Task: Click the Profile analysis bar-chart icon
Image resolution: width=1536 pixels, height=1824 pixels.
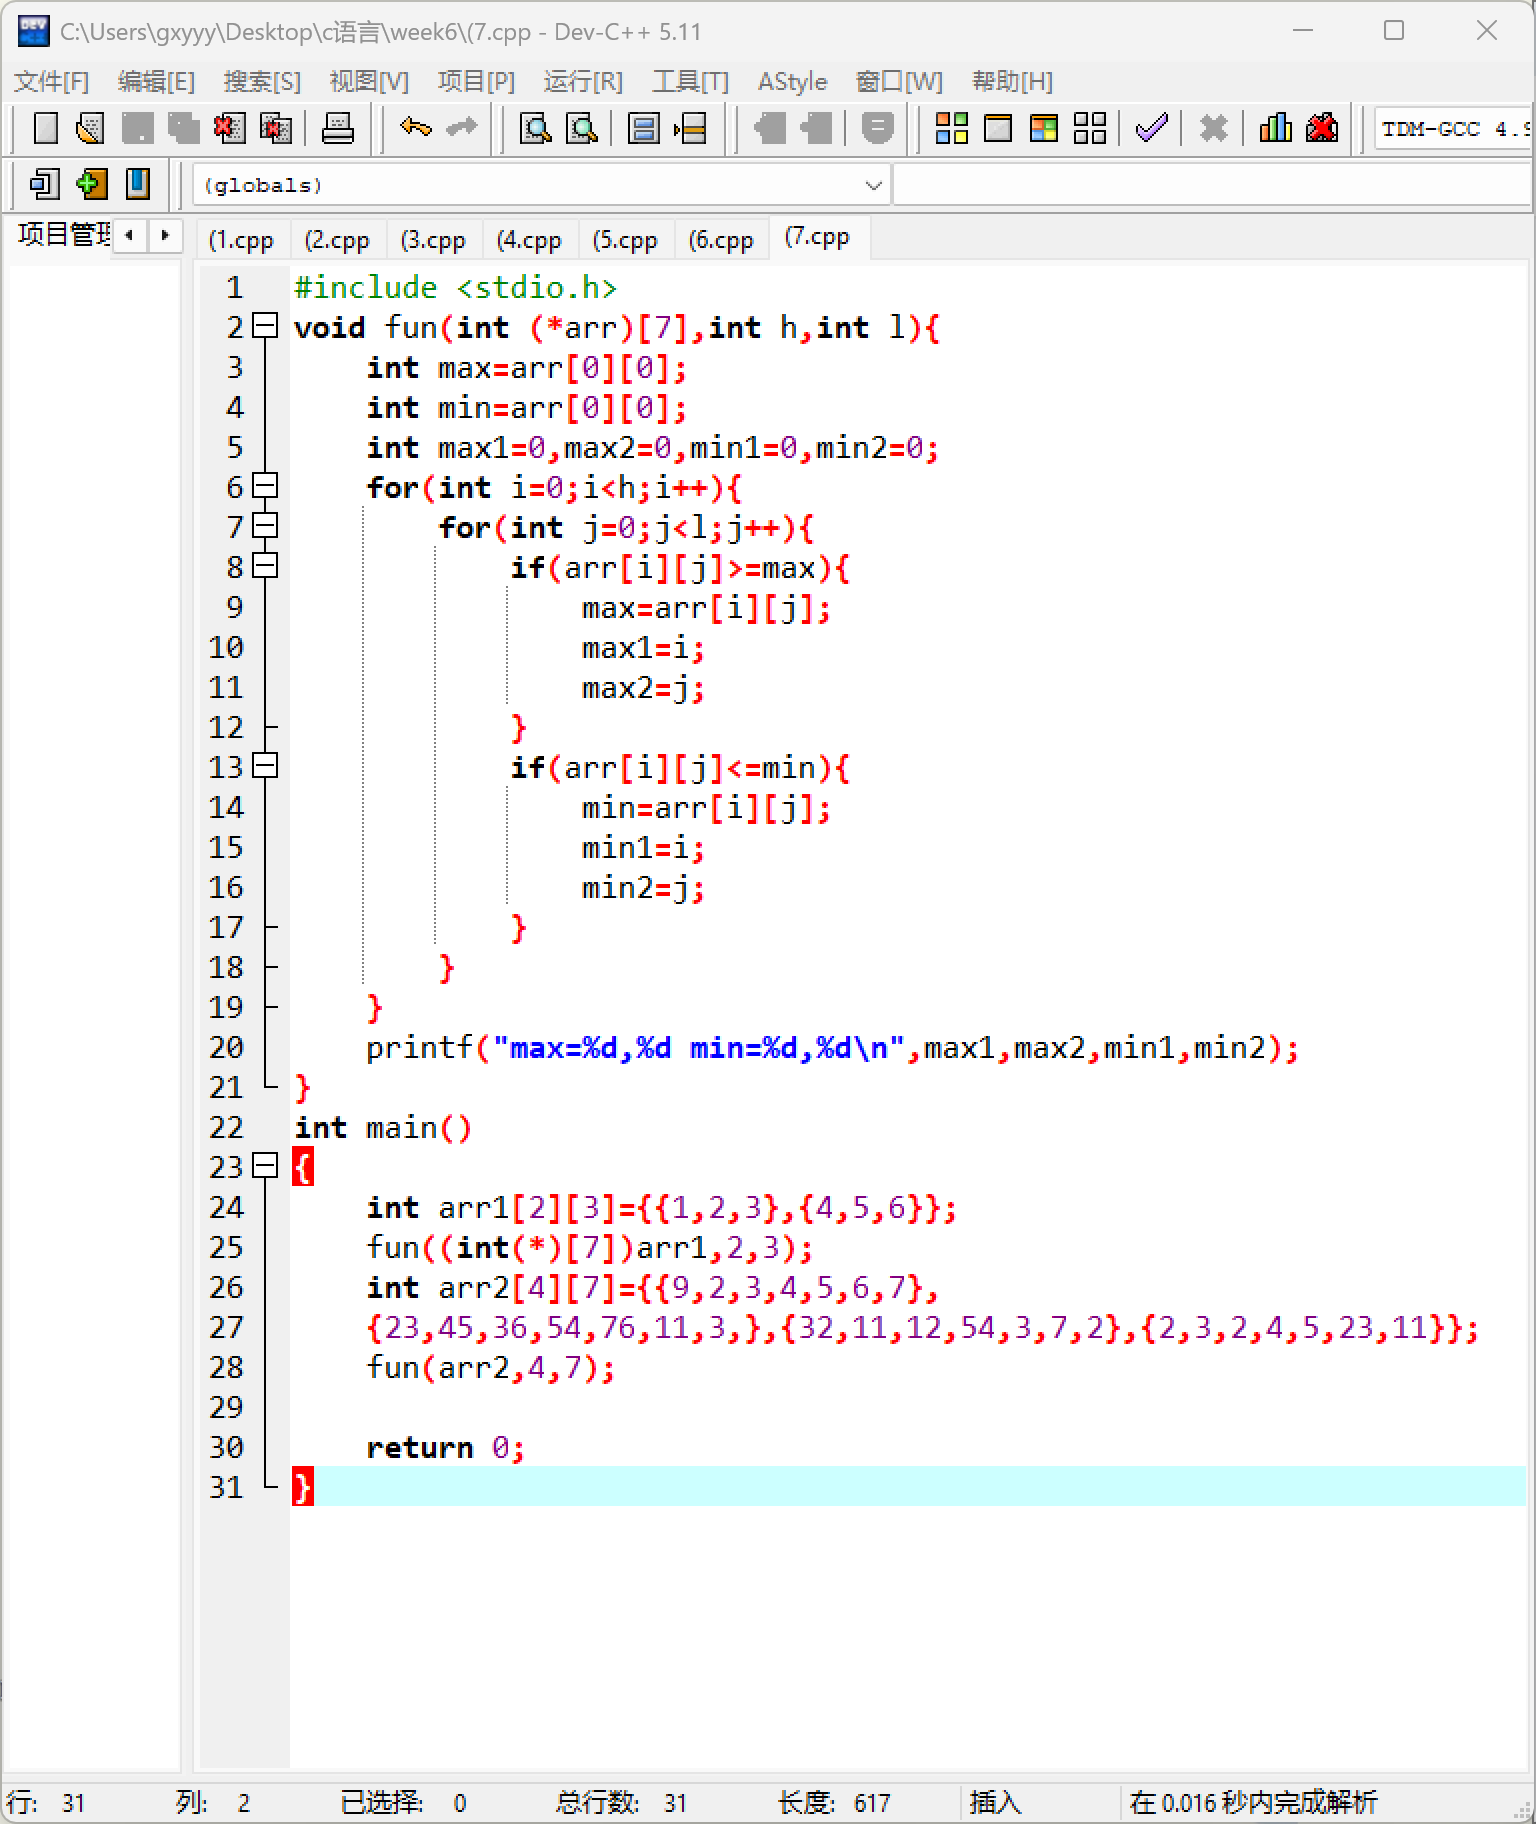Action: (1275, 128)
